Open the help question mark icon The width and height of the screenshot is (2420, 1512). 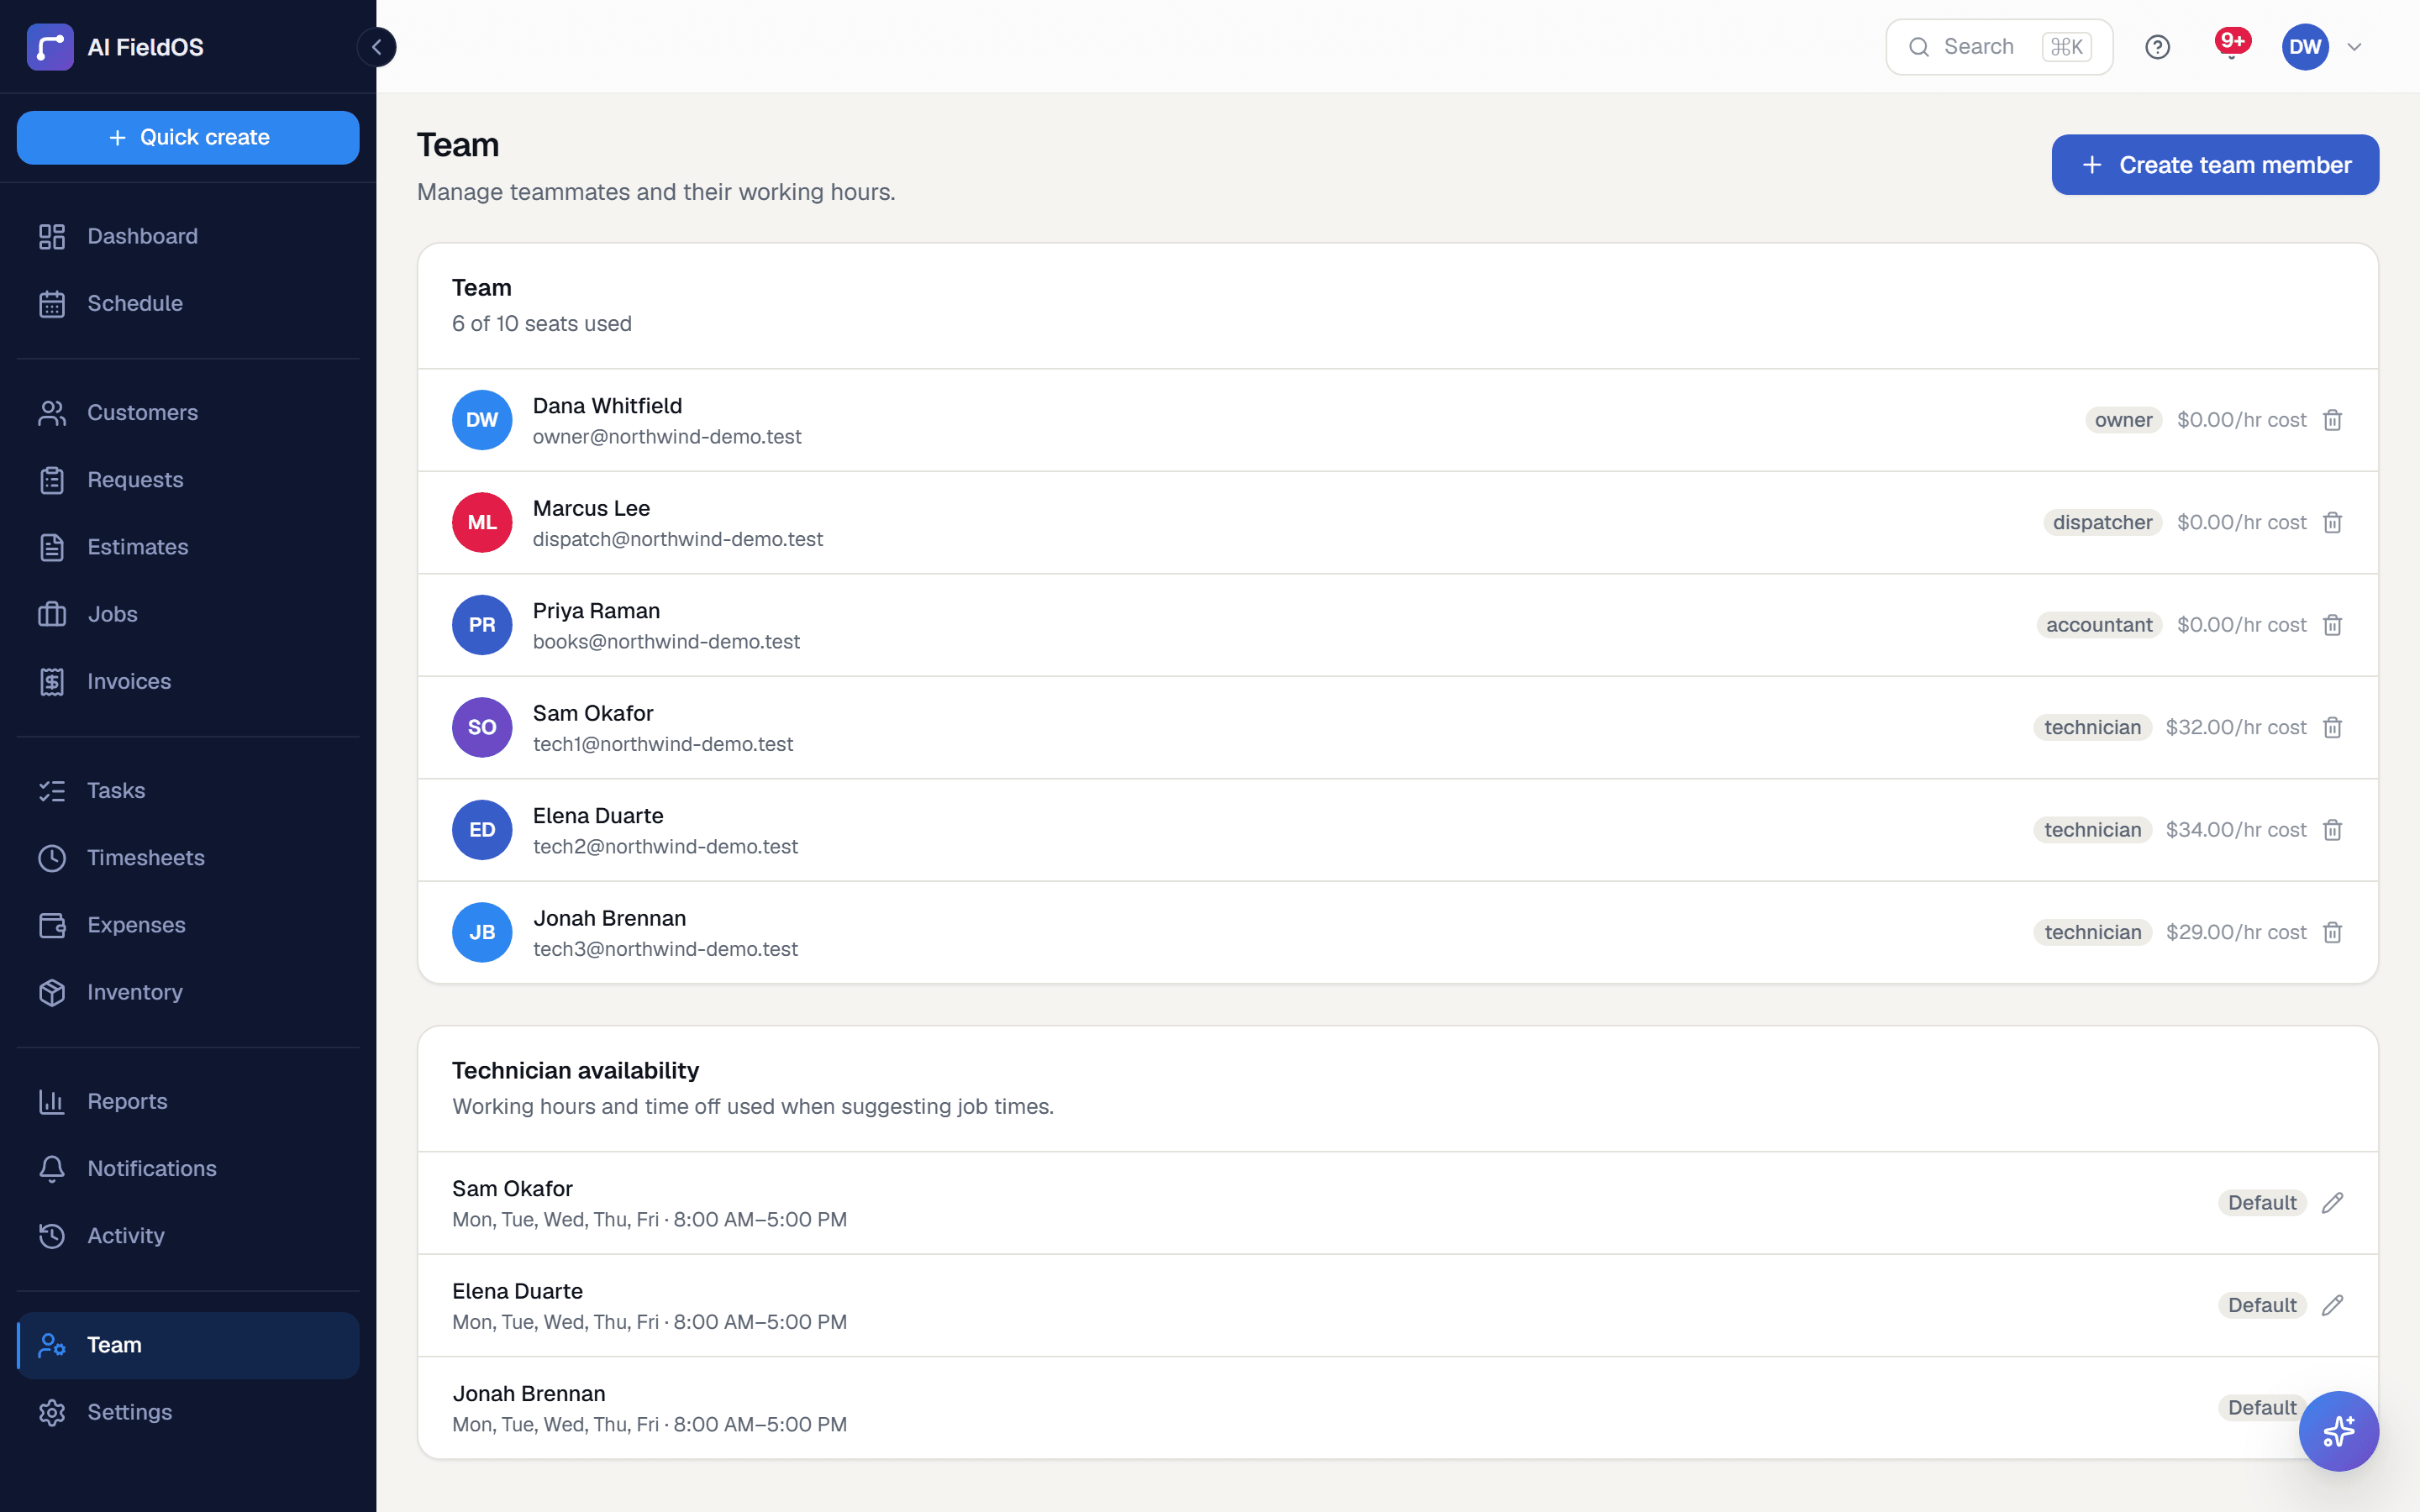[2157, 47]
